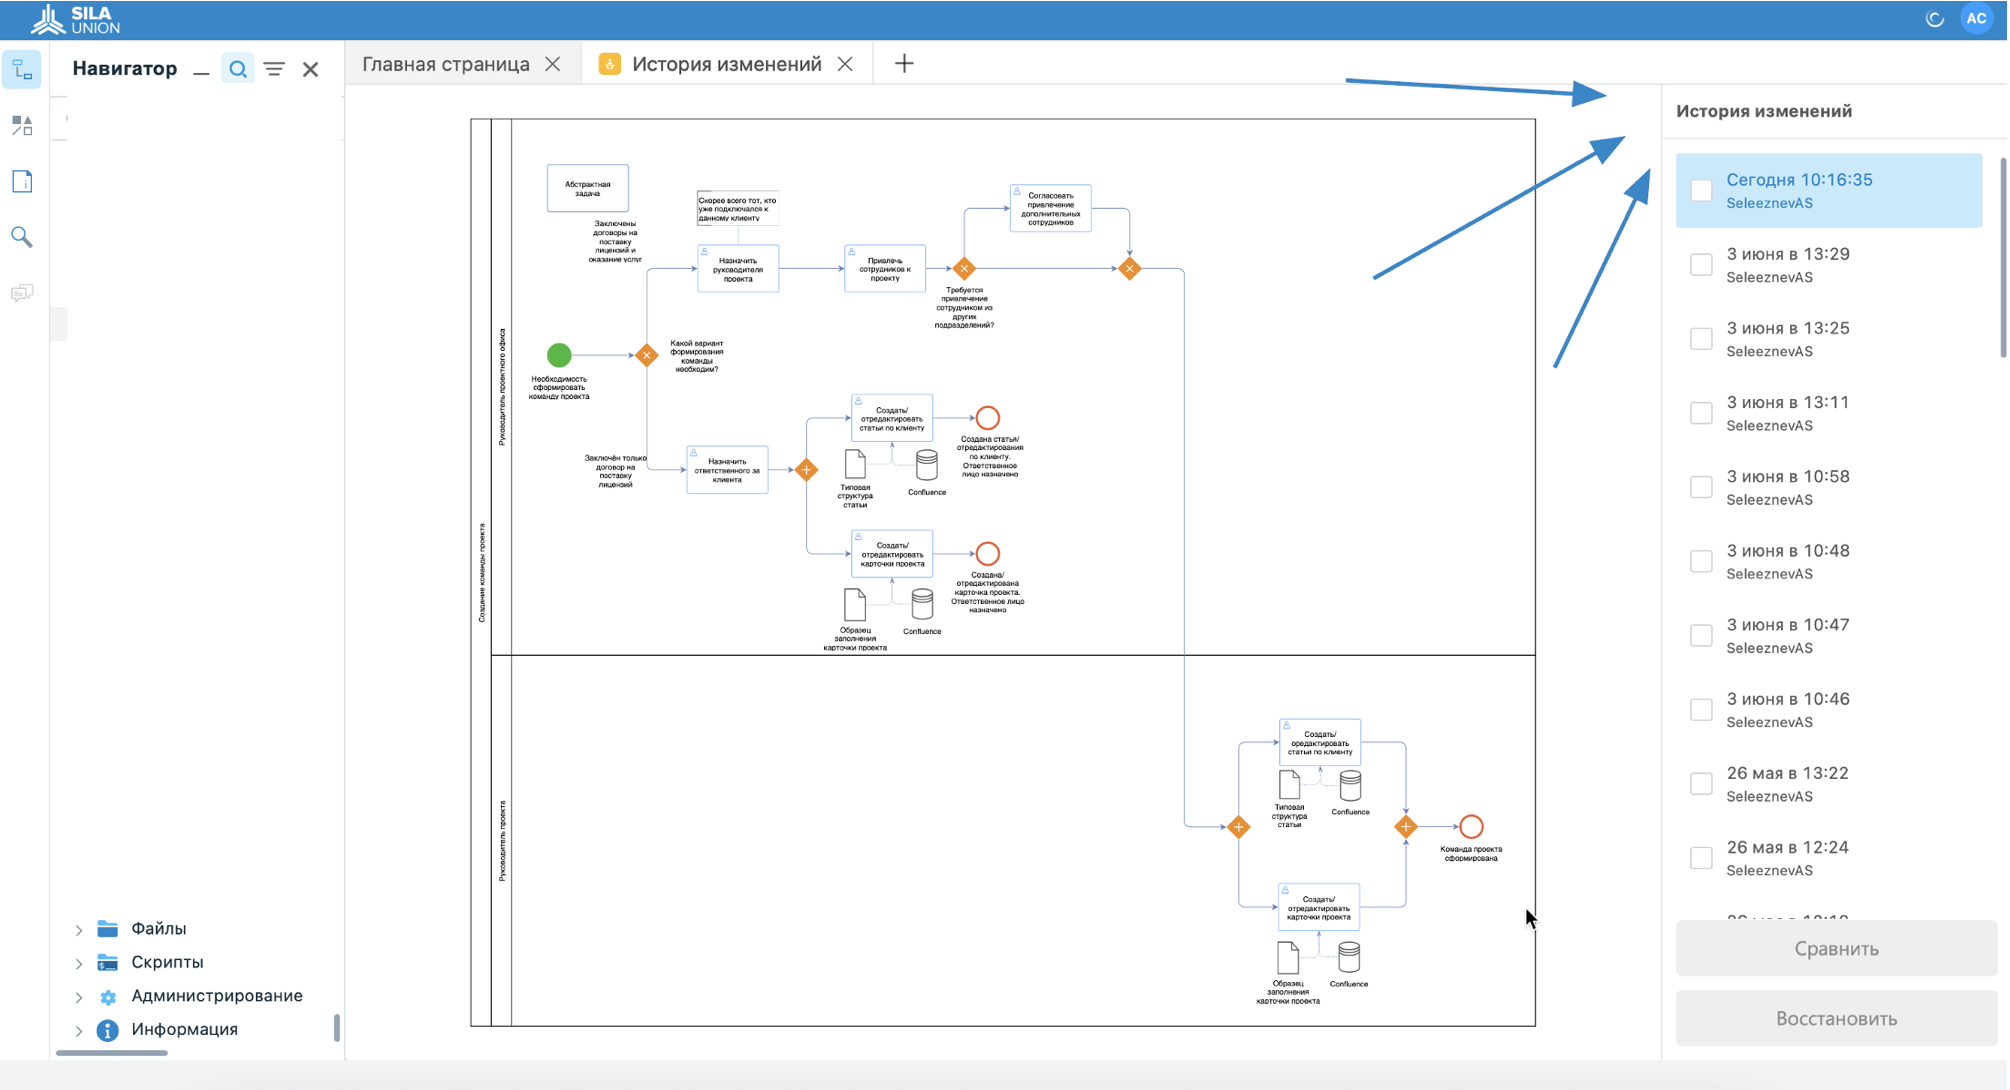2010x1090 pixels.
Task: Switch to the Главная страница tab
Action: (446, 64)
